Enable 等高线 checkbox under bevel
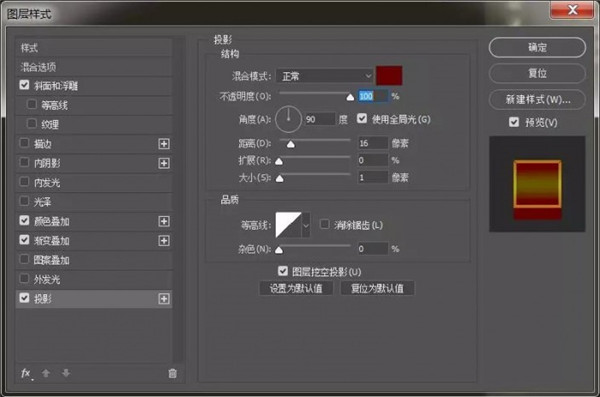This screenshot has height=397, width=600. [32, 104]
